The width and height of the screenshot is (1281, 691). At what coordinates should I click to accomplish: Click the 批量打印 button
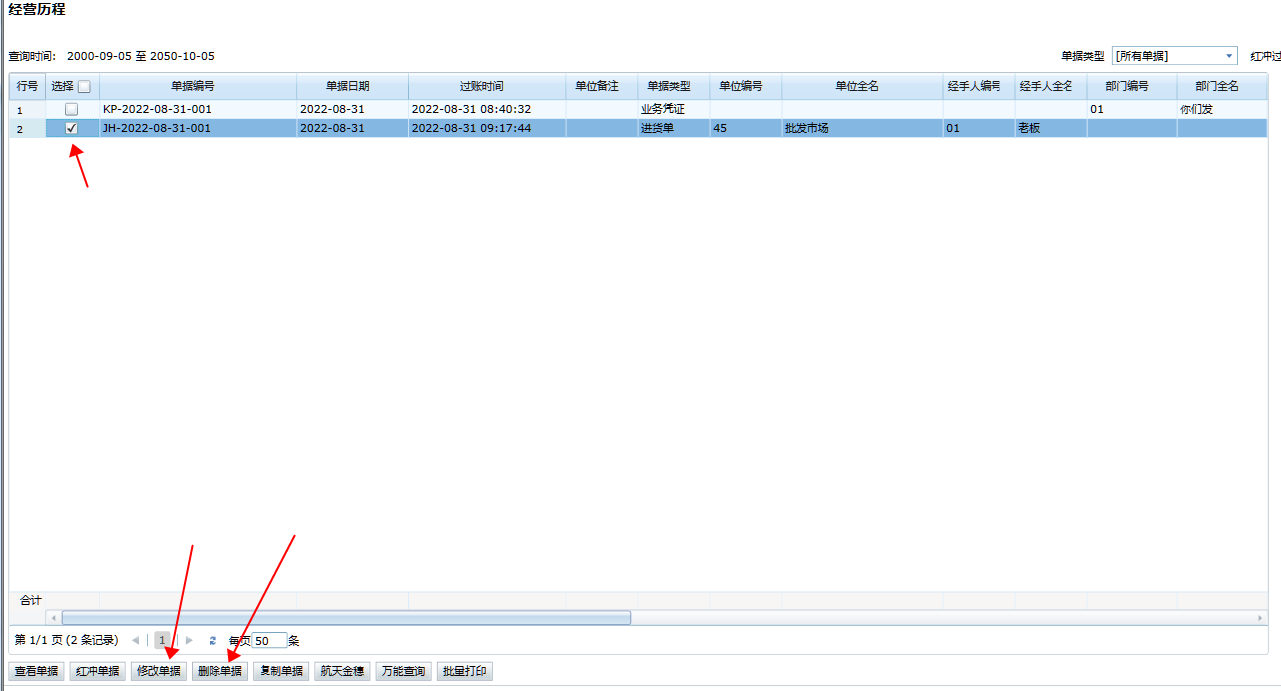465,671
